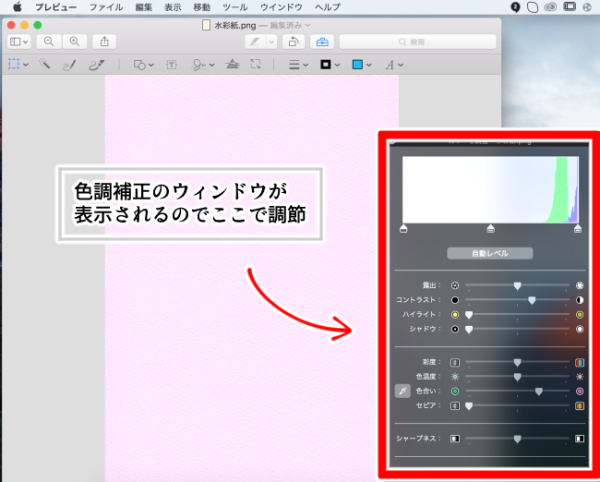This screenshot has height=482, width=600.
Task: Click the シャープネス slider handle
Action: pyautogui.click(x=517, y=438)
